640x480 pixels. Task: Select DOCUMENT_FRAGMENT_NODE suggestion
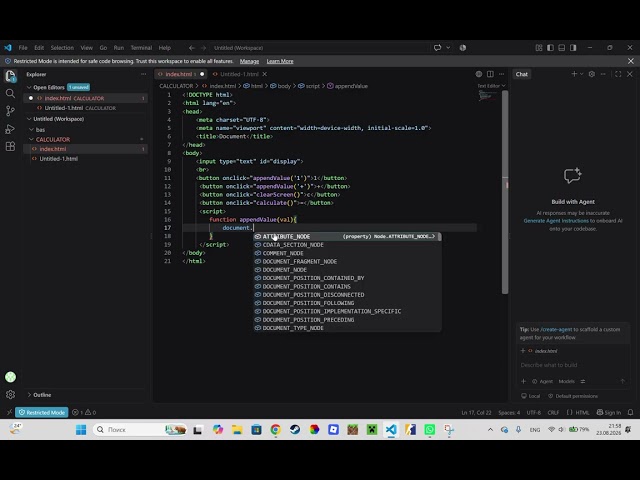pyautogui.click(x=347, y=261)
